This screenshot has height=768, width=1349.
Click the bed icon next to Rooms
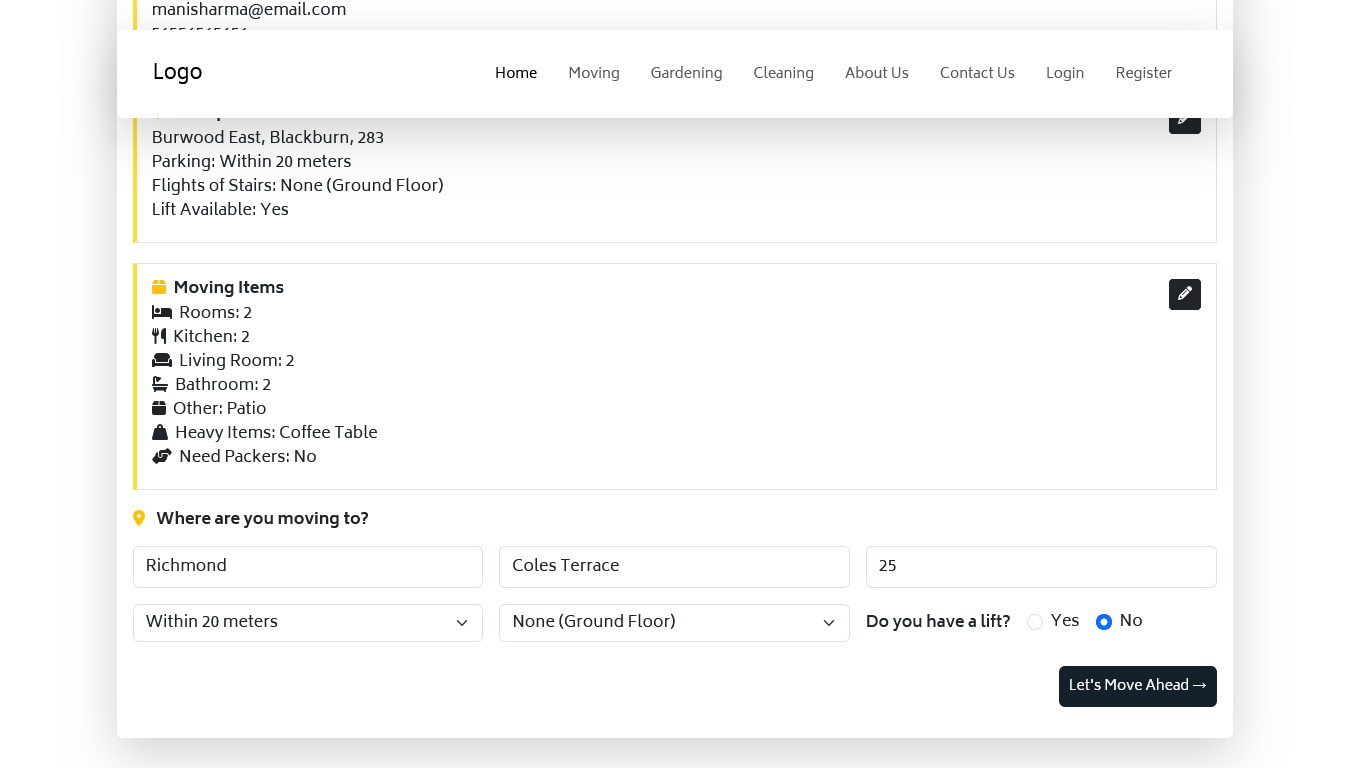pos(162,313)
